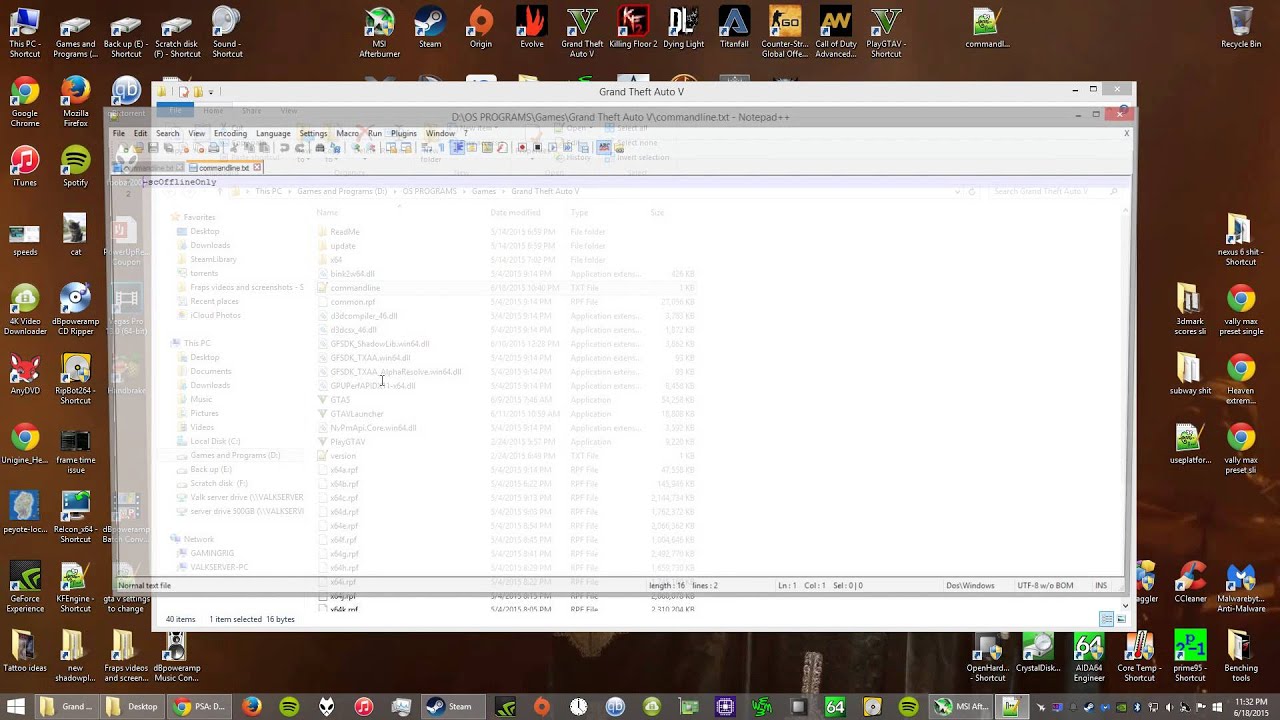Select the AIDA64 Engineer desktop icon
Viewport: 1280px width, 720px height.
coord(1089,657)
